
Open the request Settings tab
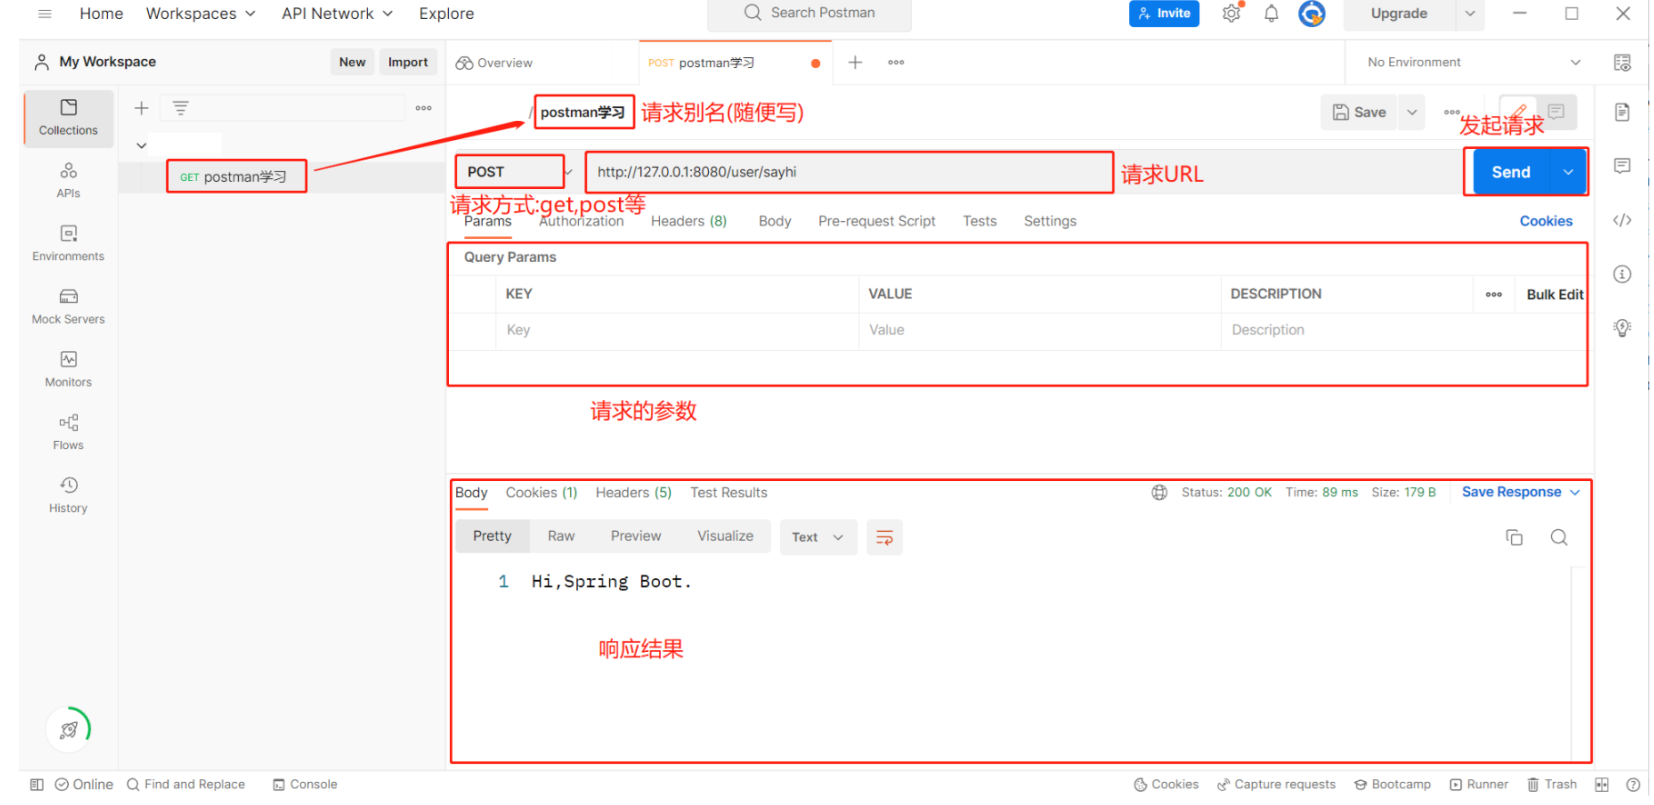[x=1049, y=221]
